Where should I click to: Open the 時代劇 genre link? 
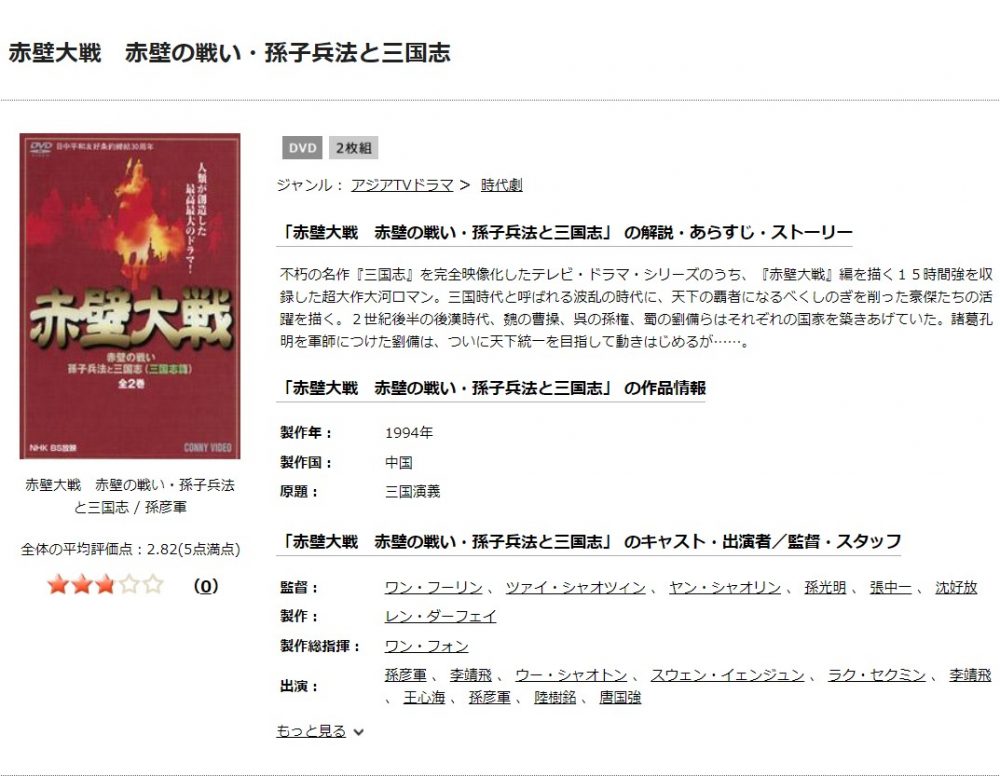pos(501,185)
